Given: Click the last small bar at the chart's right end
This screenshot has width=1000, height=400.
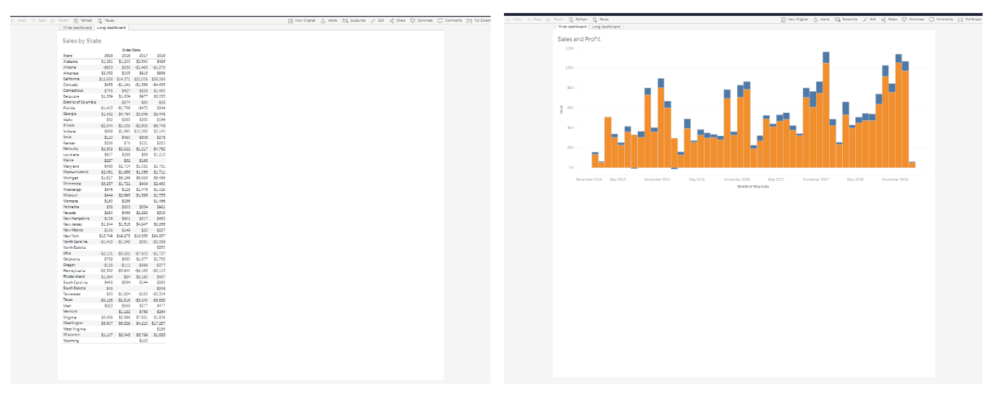Looking at the screenshot, I should tap(912, 165).
